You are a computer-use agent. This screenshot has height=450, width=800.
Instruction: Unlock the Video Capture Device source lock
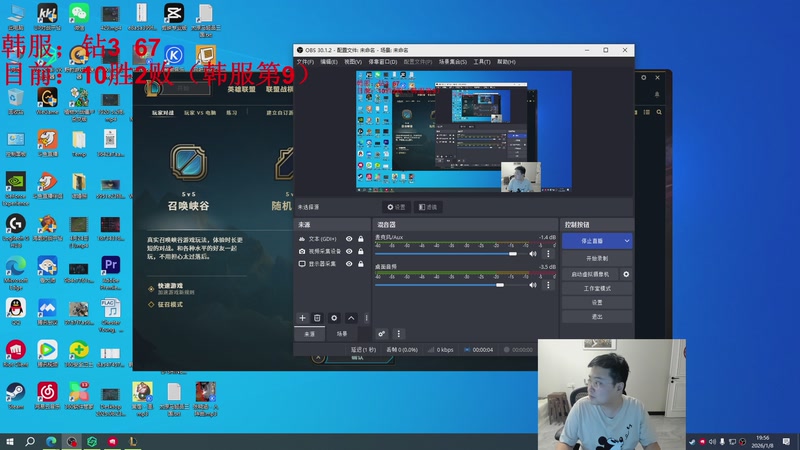(361, 251)
